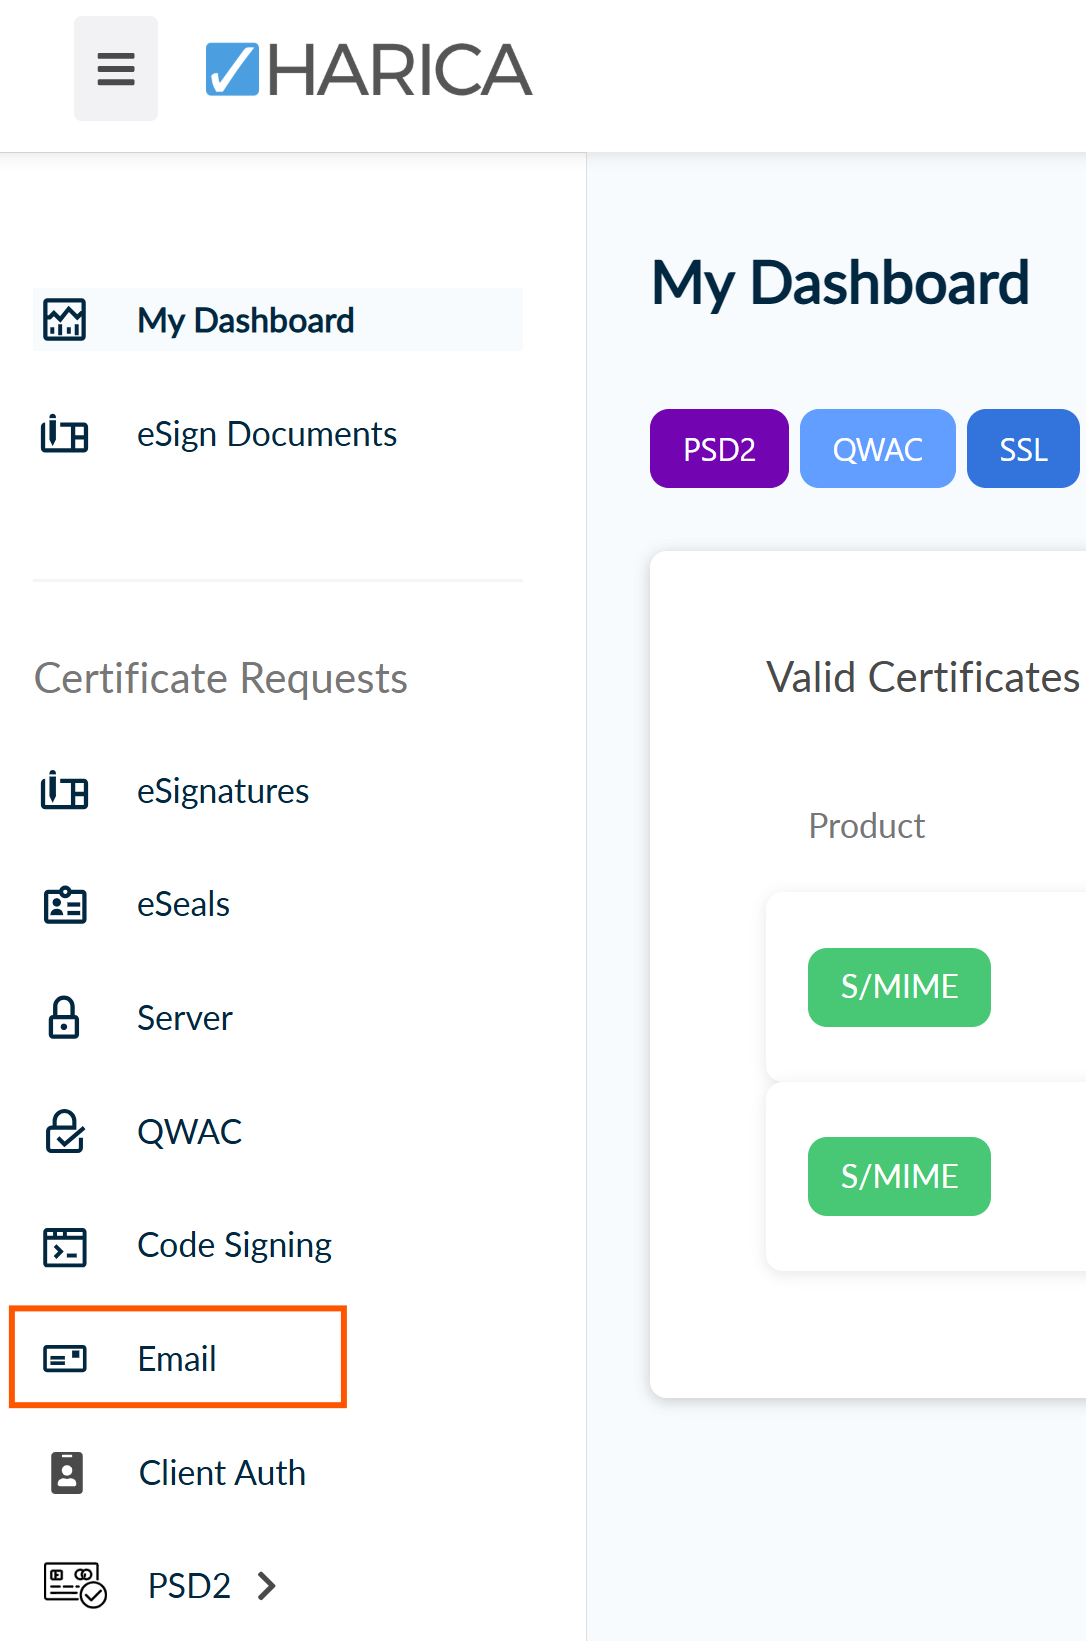Open Email certificate requests
1086x1641 pixels.
pos(177,1359)
